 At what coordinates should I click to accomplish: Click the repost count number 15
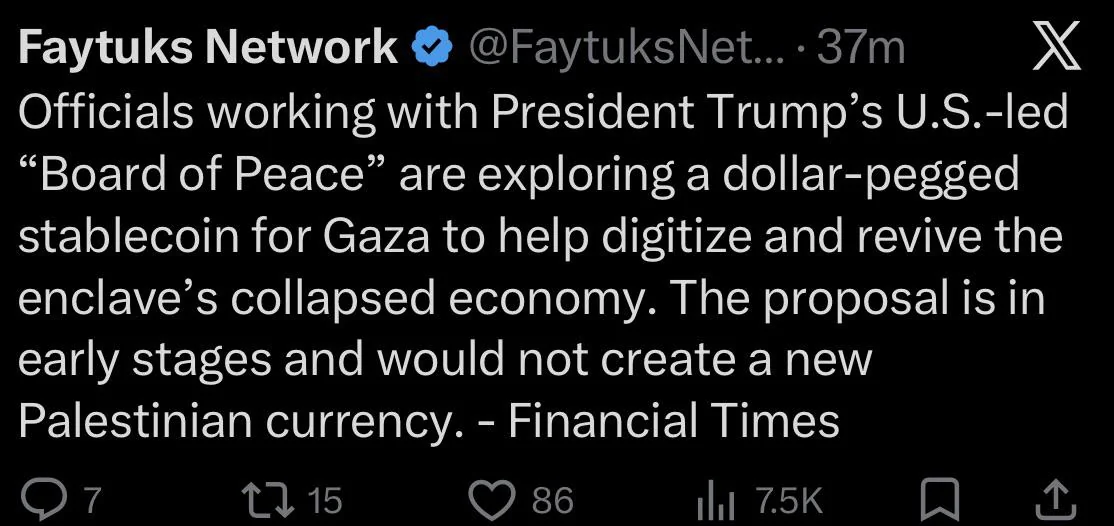pyautogui.click(x=323, y=498)
